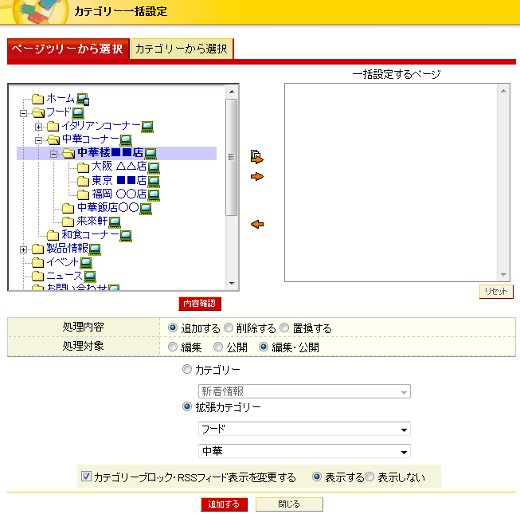Click the リセット button

point(496,292)
